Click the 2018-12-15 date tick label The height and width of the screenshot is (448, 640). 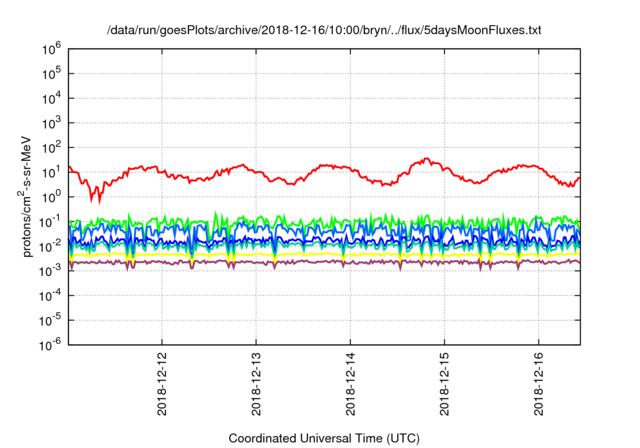(444, 384)
